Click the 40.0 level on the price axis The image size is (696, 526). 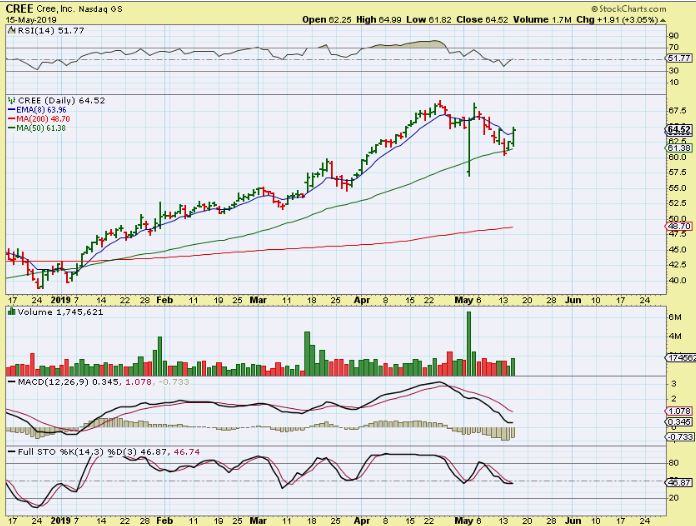pos(677,281)
